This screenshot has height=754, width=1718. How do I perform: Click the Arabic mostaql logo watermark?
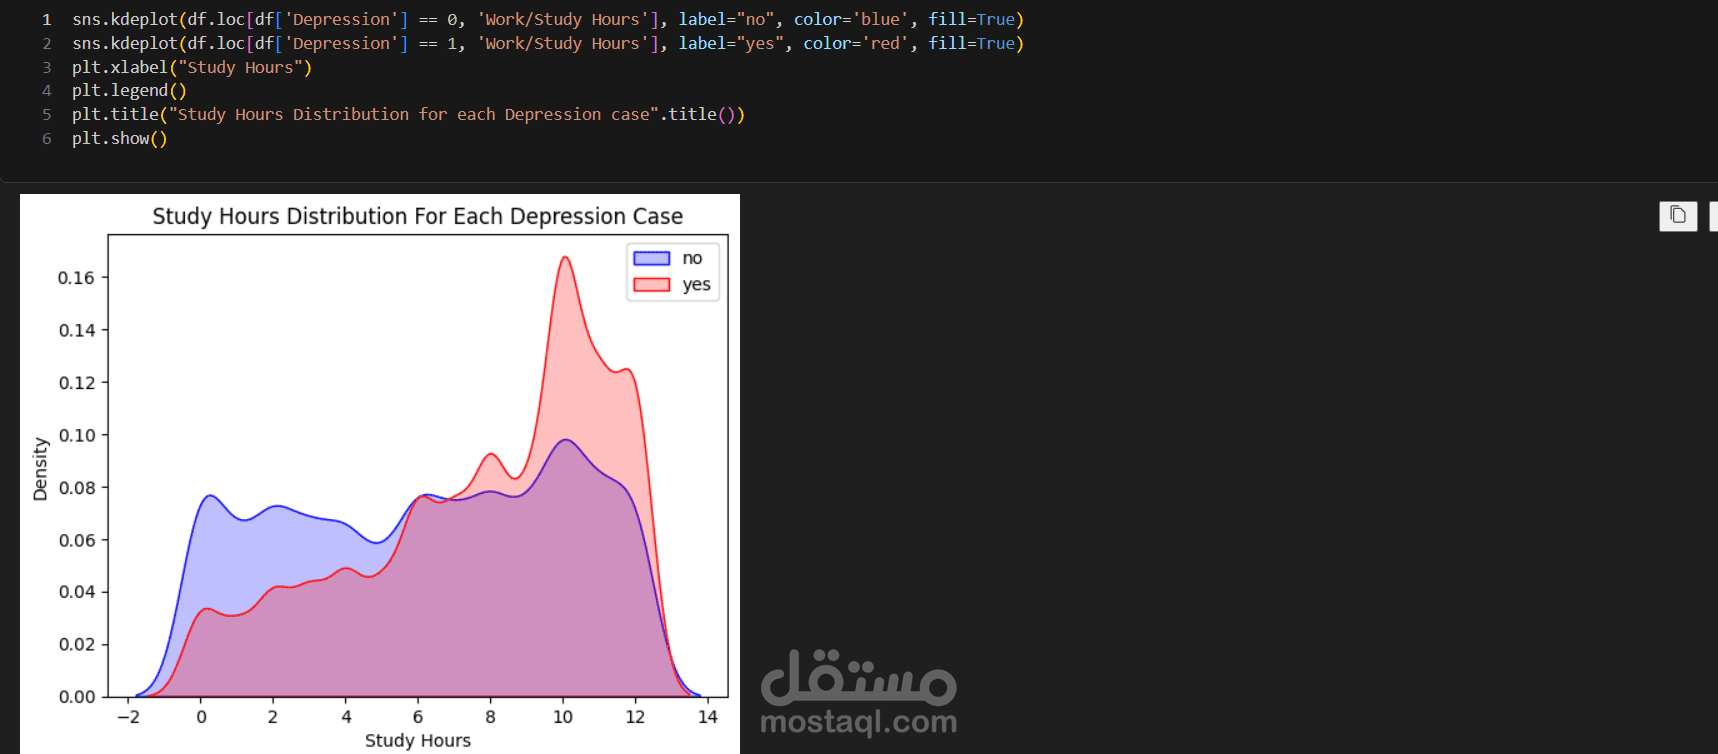point(859,677)
